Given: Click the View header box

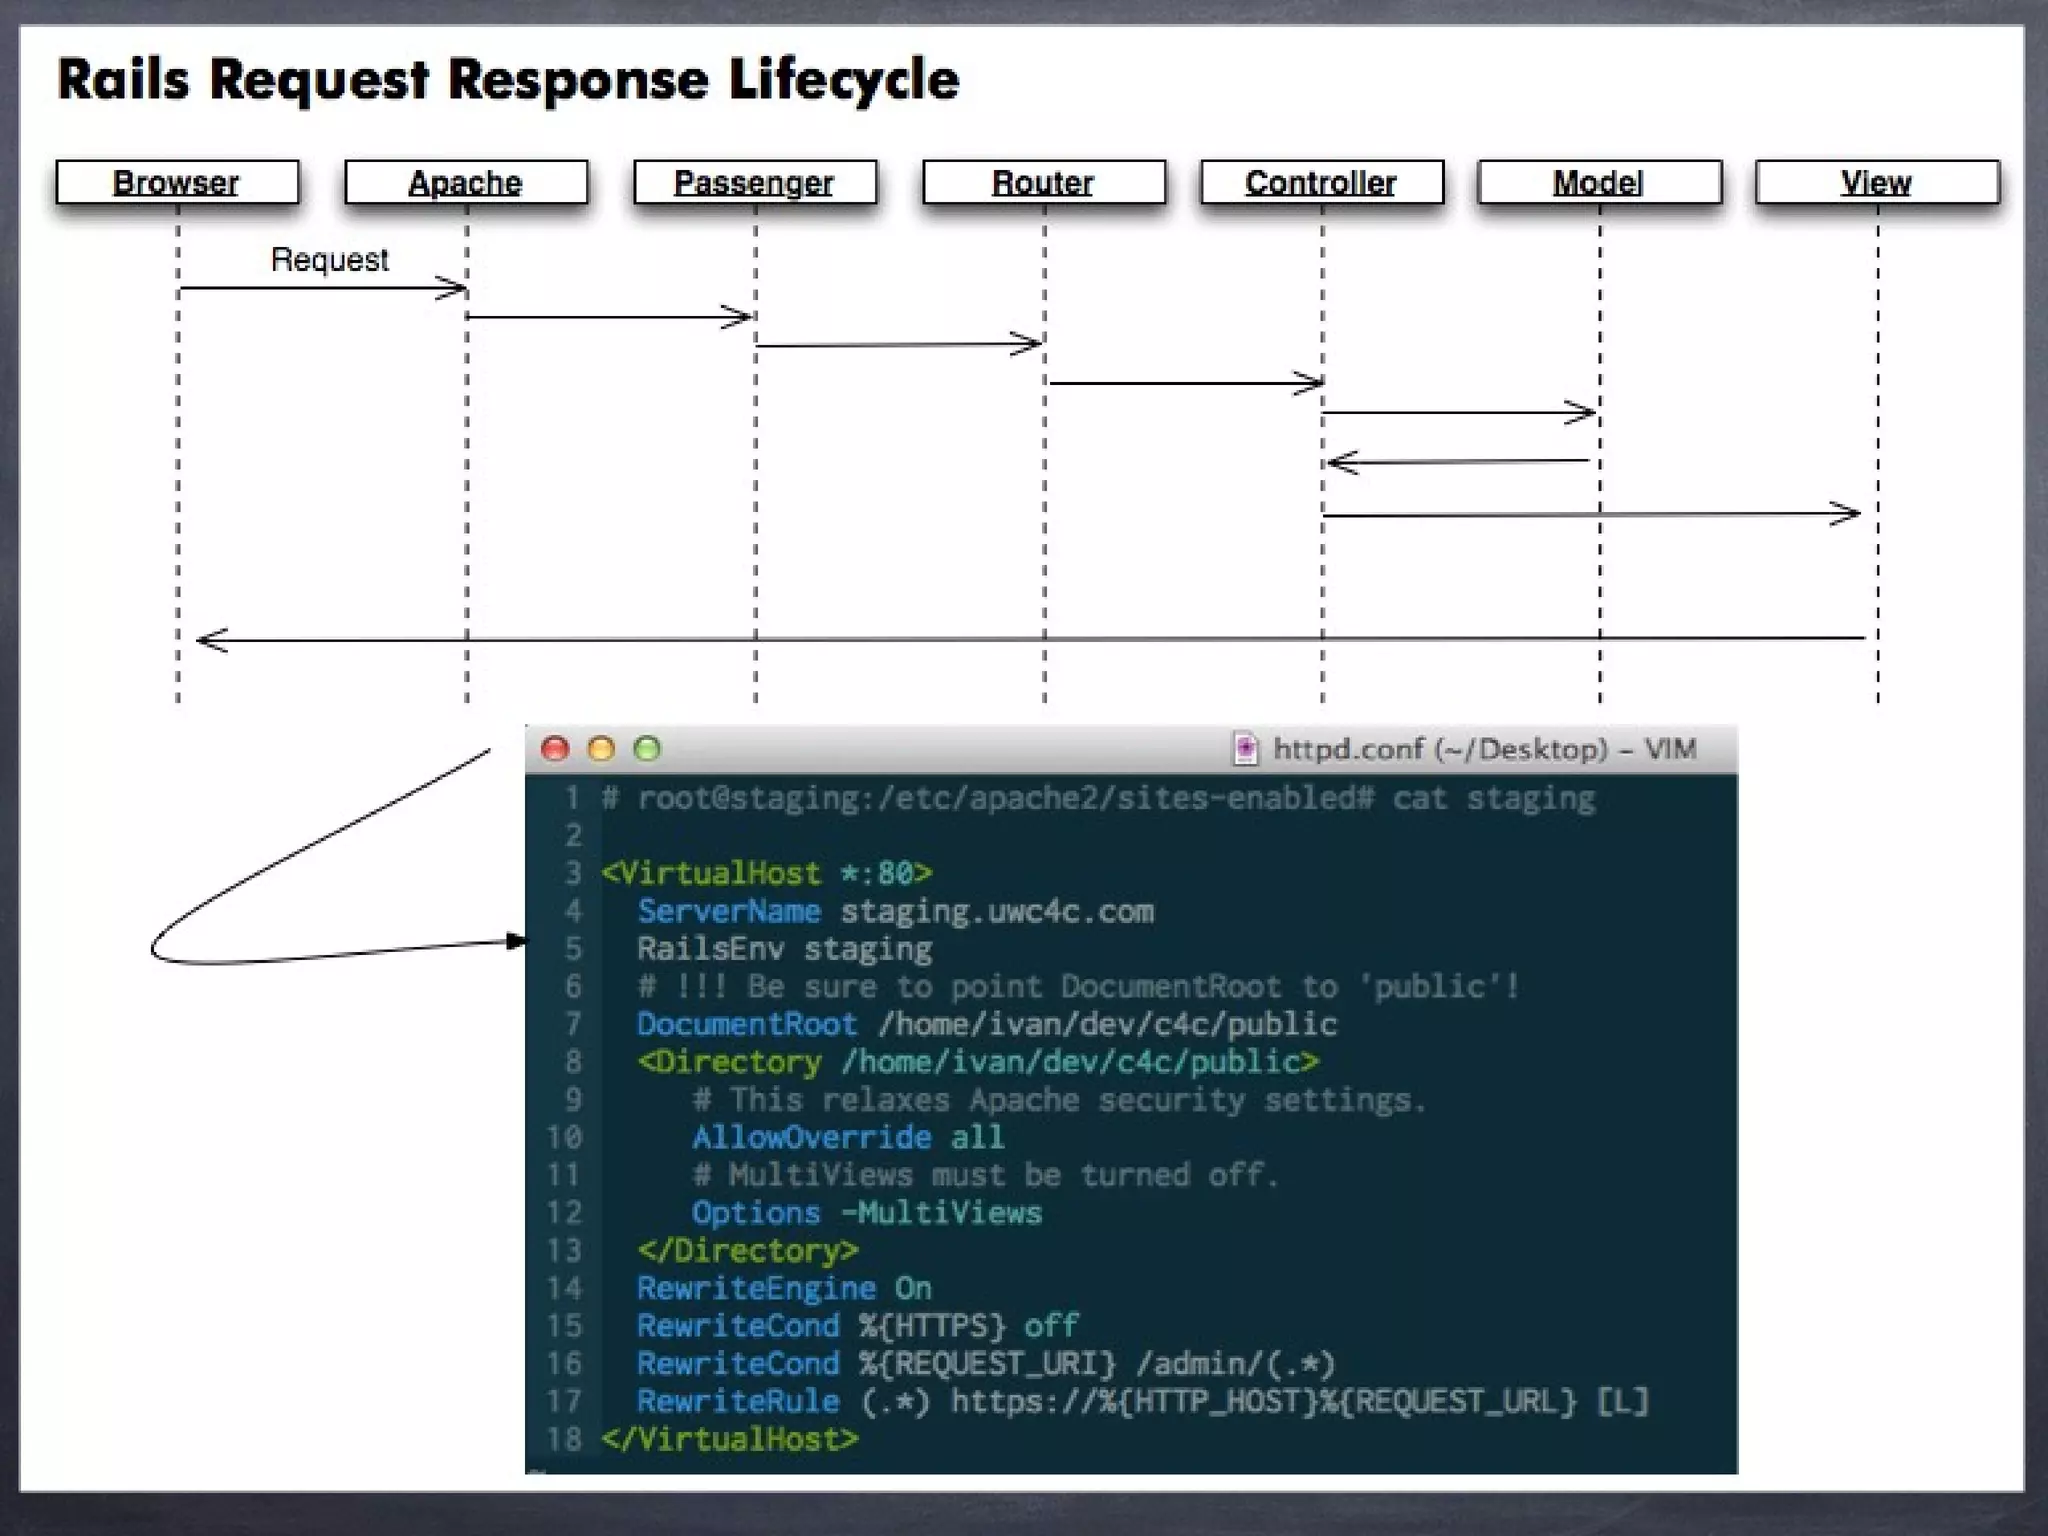Looking at the screenshot, I should 1877,182.
